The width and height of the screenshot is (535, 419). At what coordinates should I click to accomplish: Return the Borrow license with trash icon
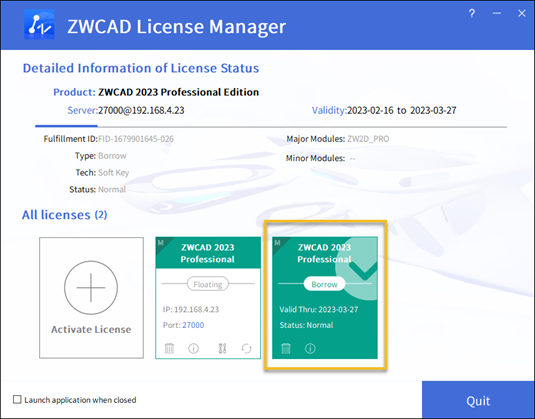[x=286, y=348]
